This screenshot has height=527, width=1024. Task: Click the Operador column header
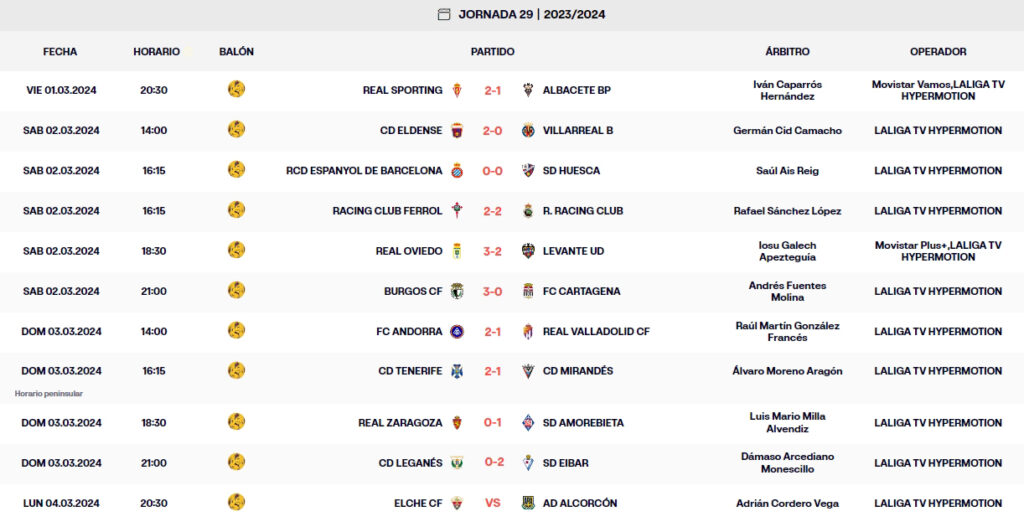[x=938, y=51]
